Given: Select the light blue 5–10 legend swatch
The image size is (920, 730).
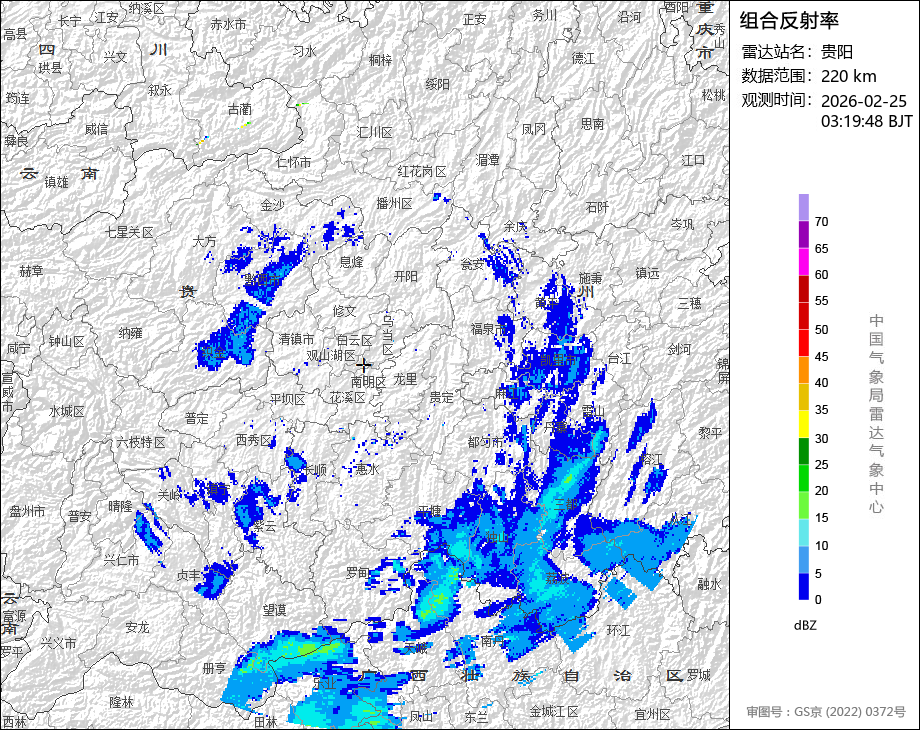Looking at the screenshot, I should pyautogui.click(x=804, y=559).
